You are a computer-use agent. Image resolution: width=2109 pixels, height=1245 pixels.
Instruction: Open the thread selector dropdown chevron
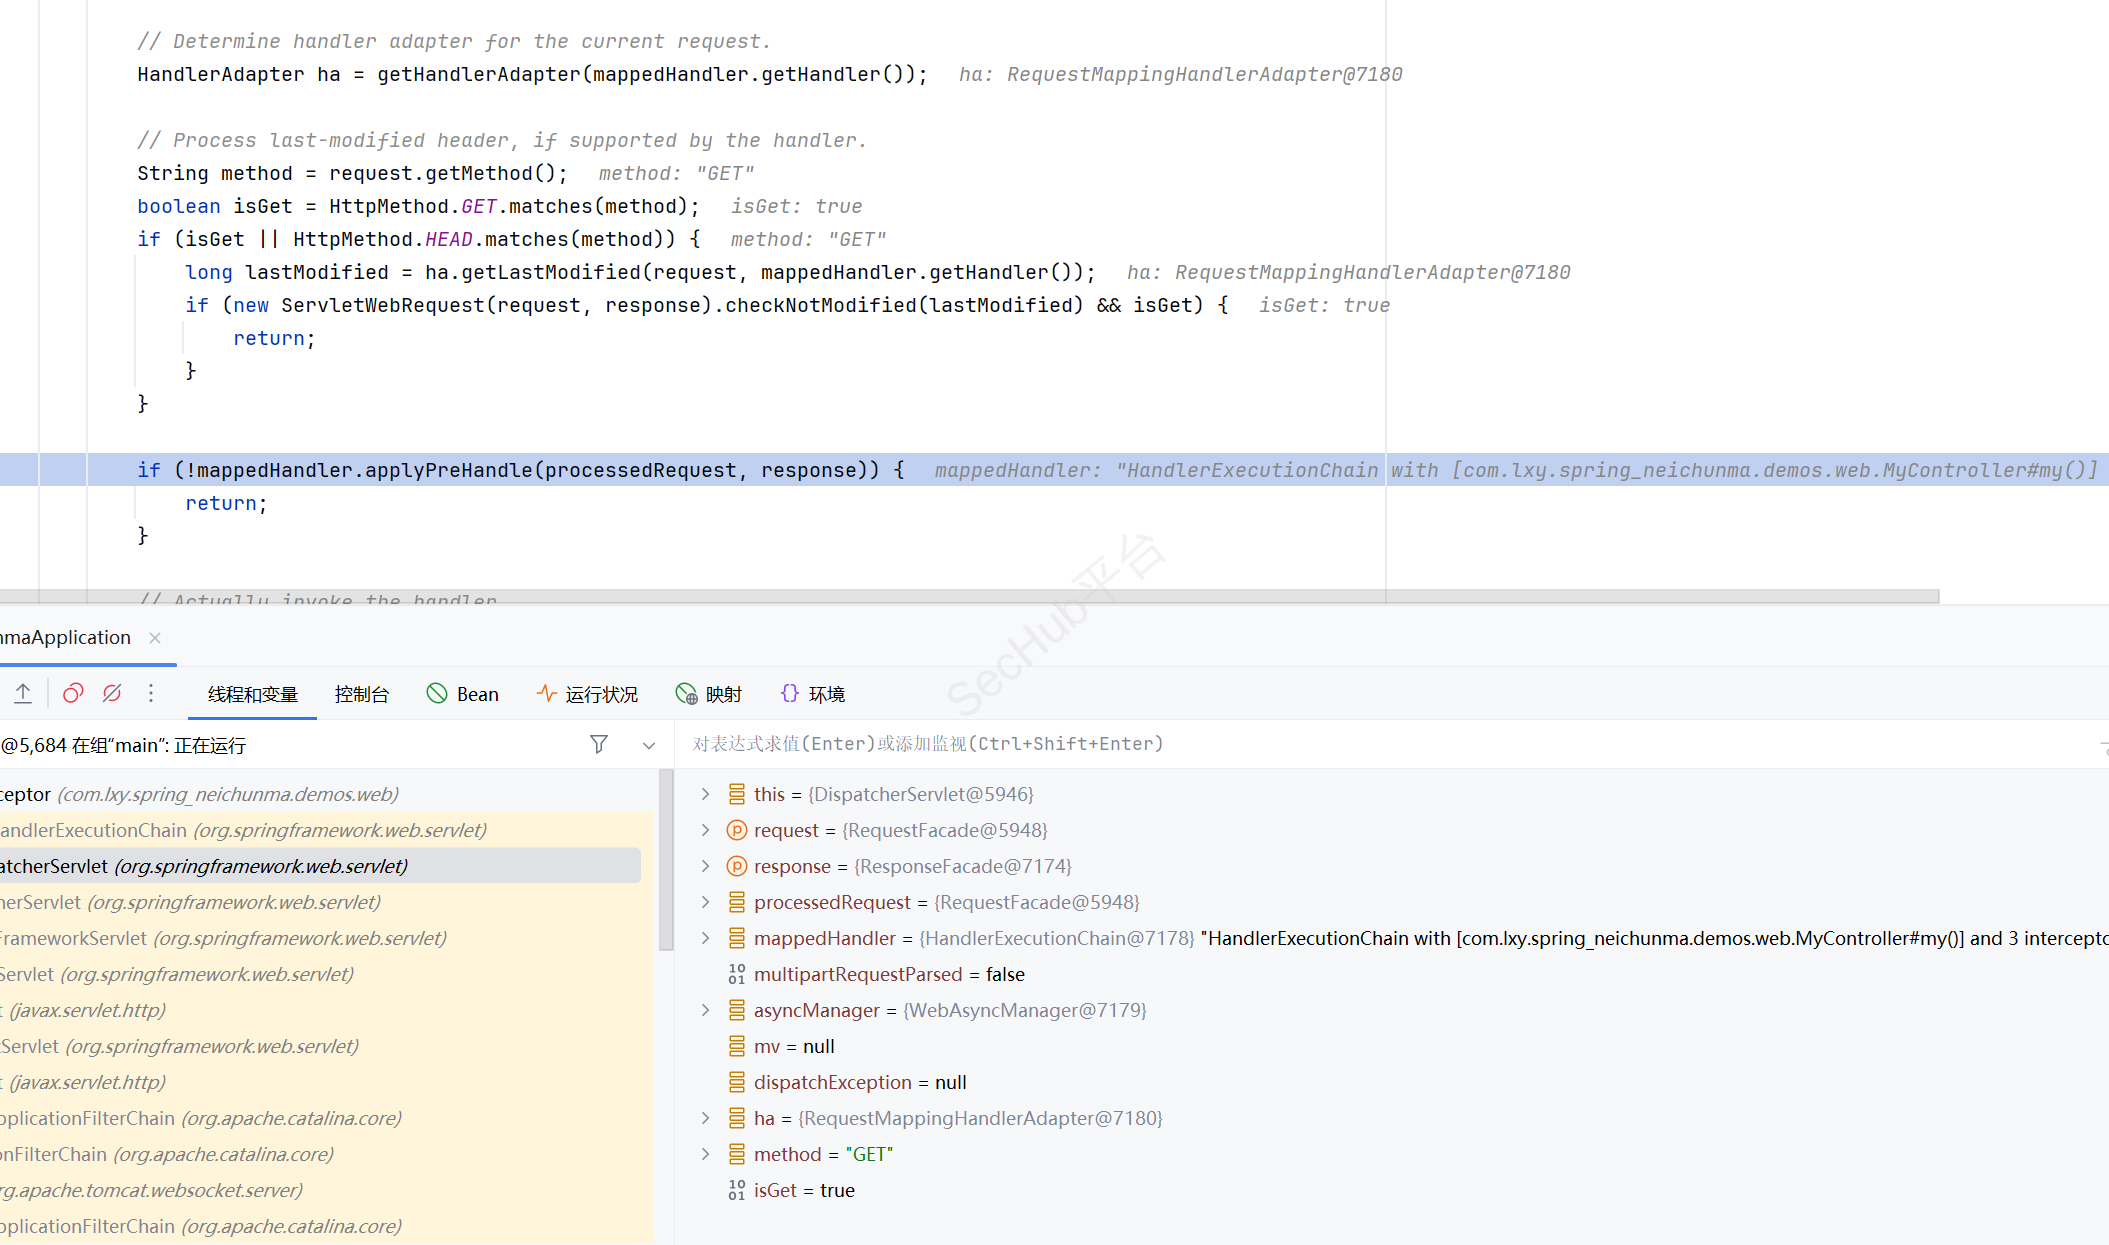pos(649,745)
